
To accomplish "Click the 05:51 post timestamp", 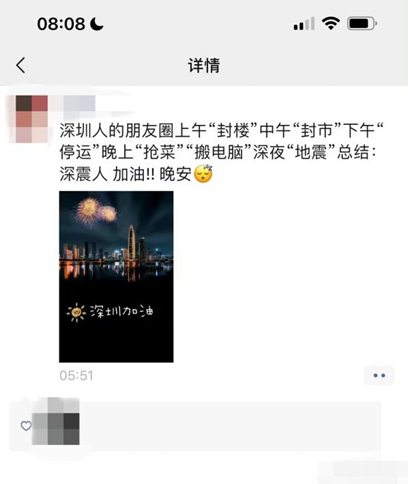I will point(76,376).
